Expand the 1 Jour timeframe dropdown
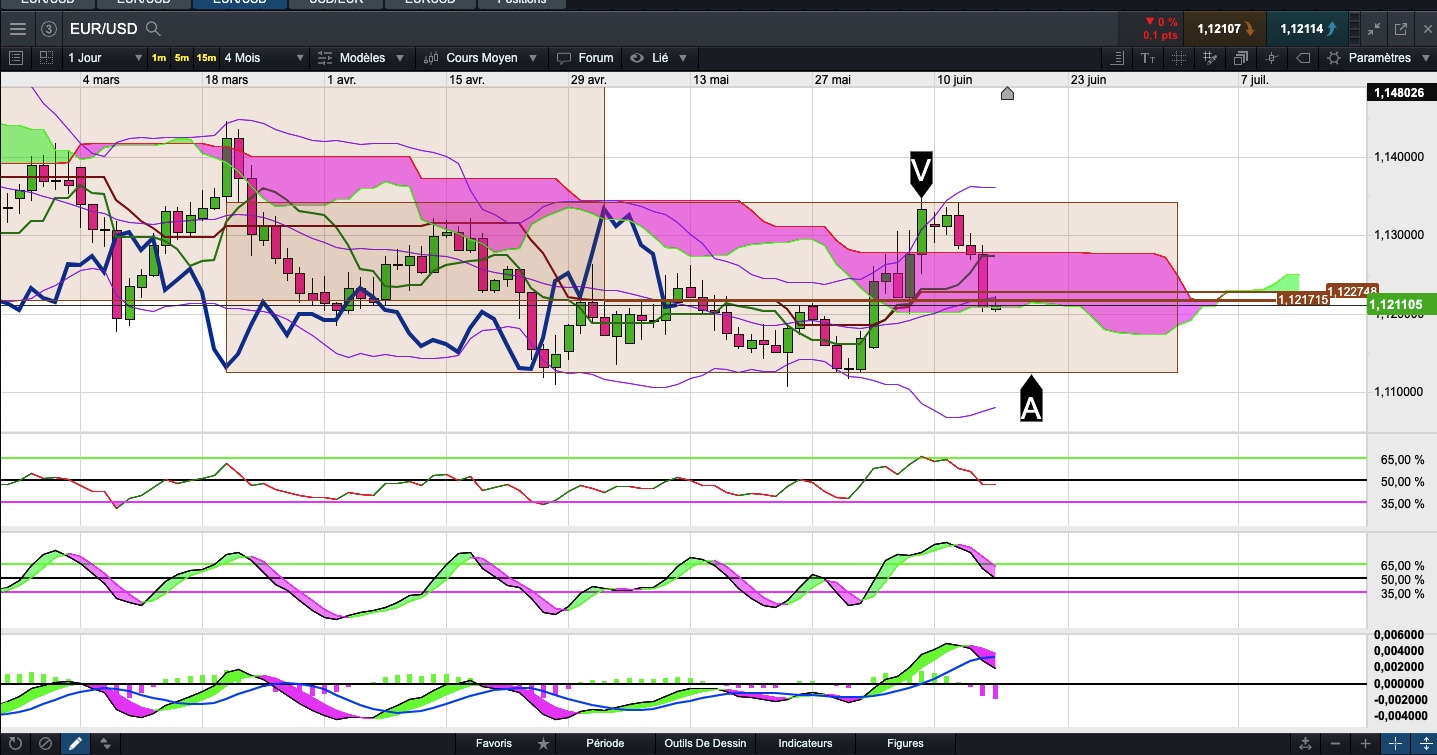The width and height of the screenshot is (1437, 755). pos(105,58)
